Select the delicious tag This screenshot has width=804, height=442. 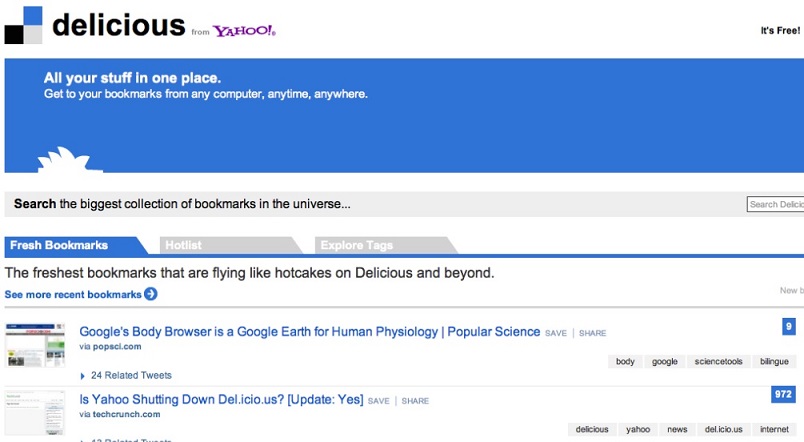pyautogui.click(x=592, y=429)
